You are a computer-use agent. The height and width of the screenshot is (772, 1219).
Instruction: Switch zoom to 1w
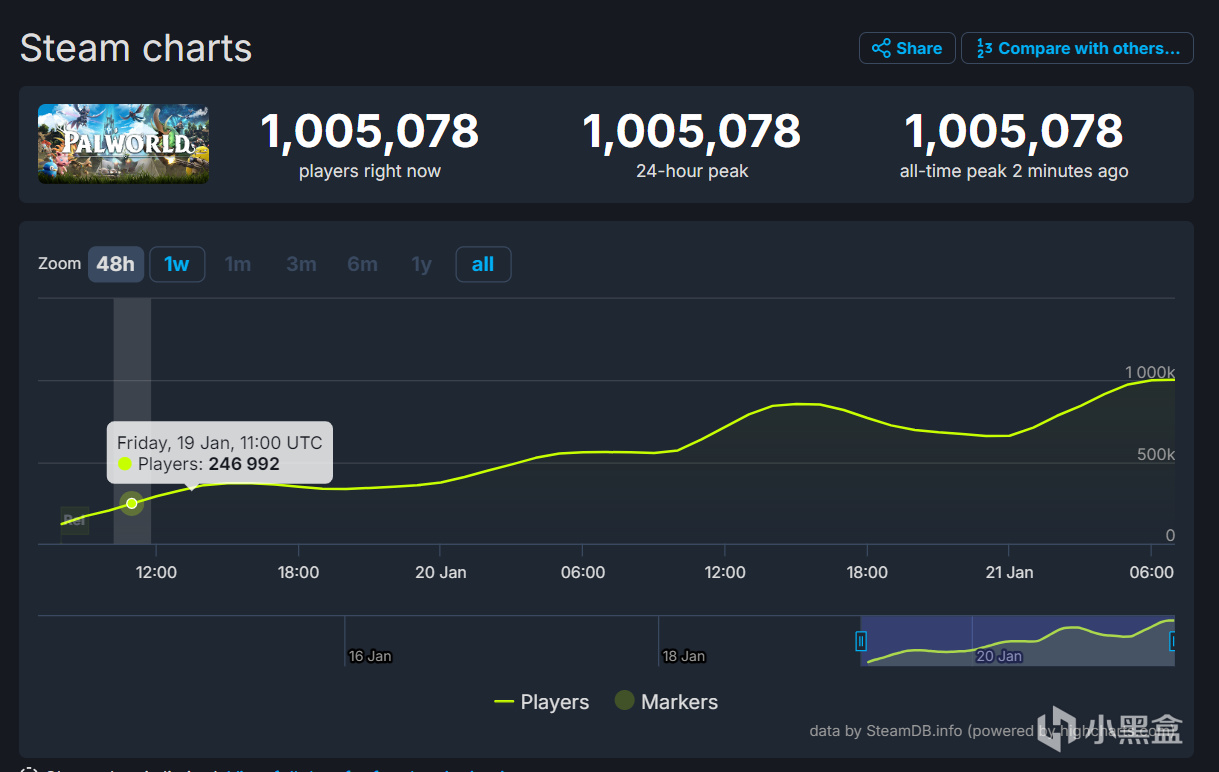[177, 264]
